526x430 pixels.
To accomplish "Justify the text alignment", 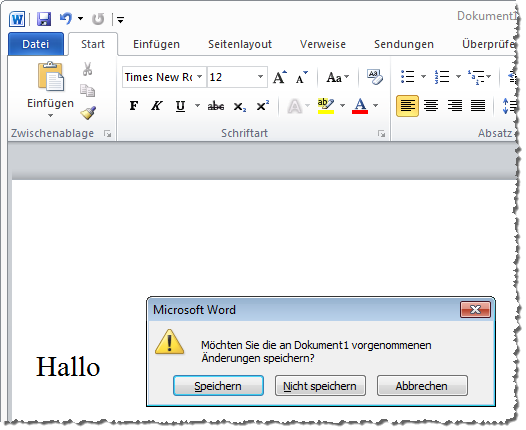I will 478,106.
